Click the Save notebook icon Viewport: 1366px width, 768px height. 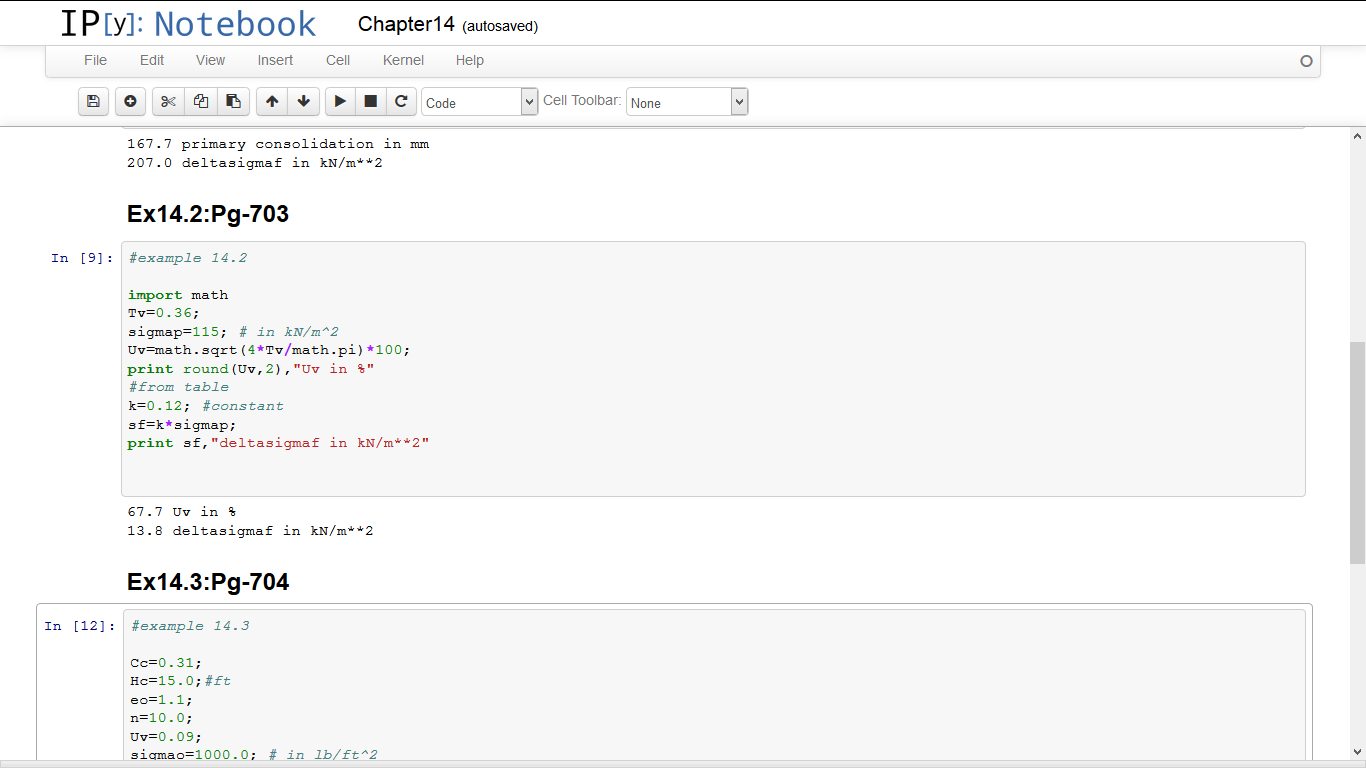click(x=93, y=101)
